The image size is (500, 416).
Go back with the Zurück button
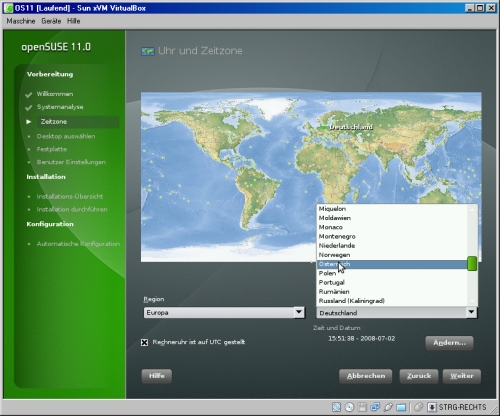(419, 376)
